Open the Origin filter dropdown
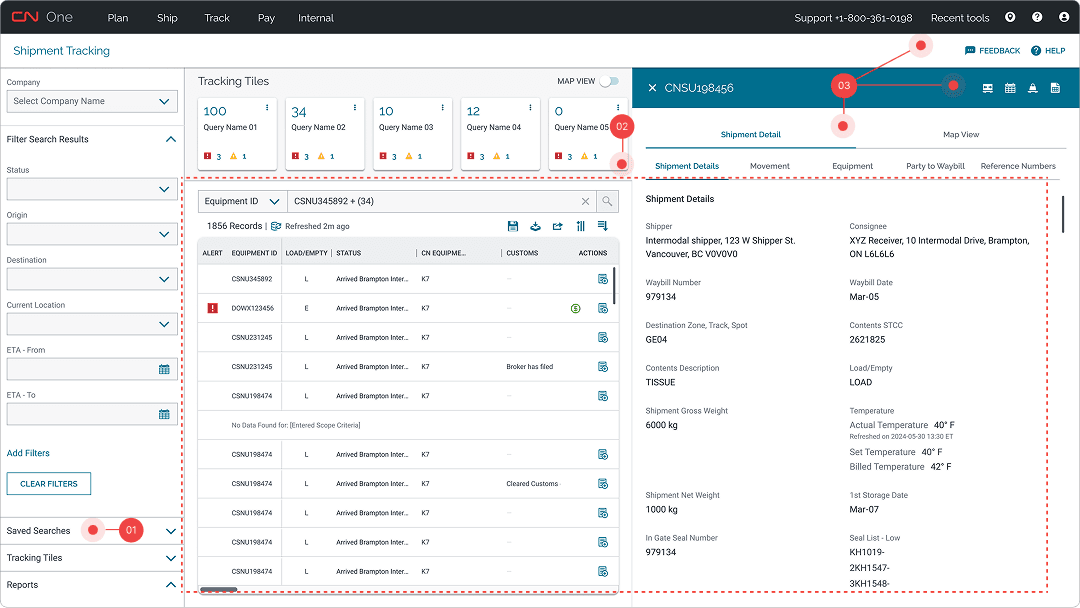 [92, 234]
